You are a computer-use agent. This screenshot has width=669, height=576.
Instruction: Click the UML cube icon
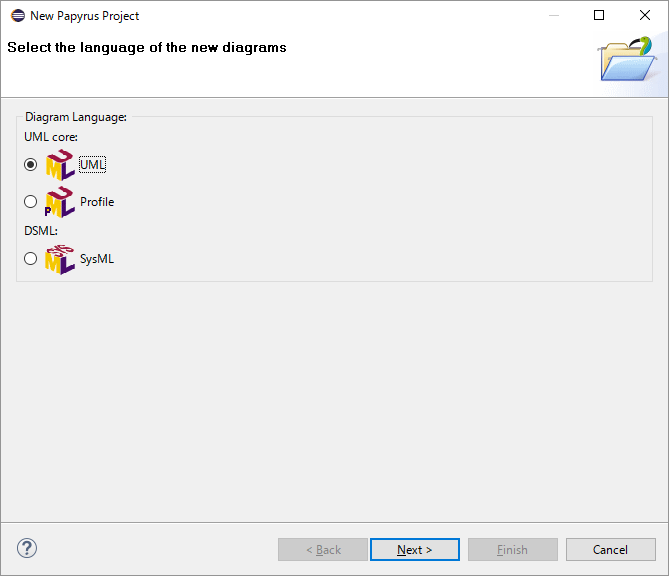click(60, 165)
